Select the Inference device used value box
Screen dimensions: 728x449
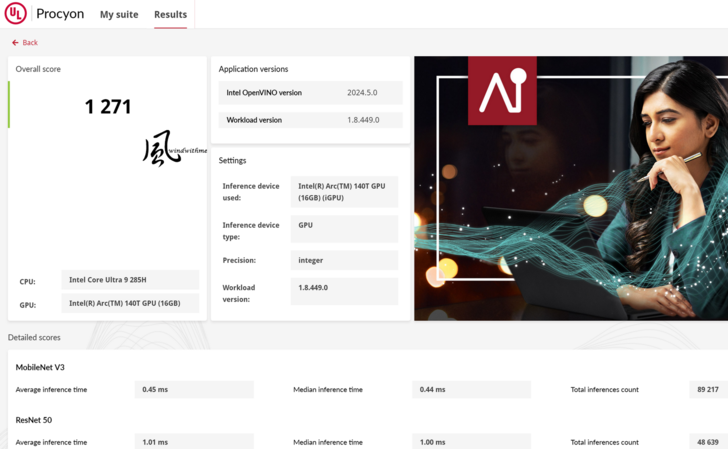pyautogui.click(x=344, y=192)
